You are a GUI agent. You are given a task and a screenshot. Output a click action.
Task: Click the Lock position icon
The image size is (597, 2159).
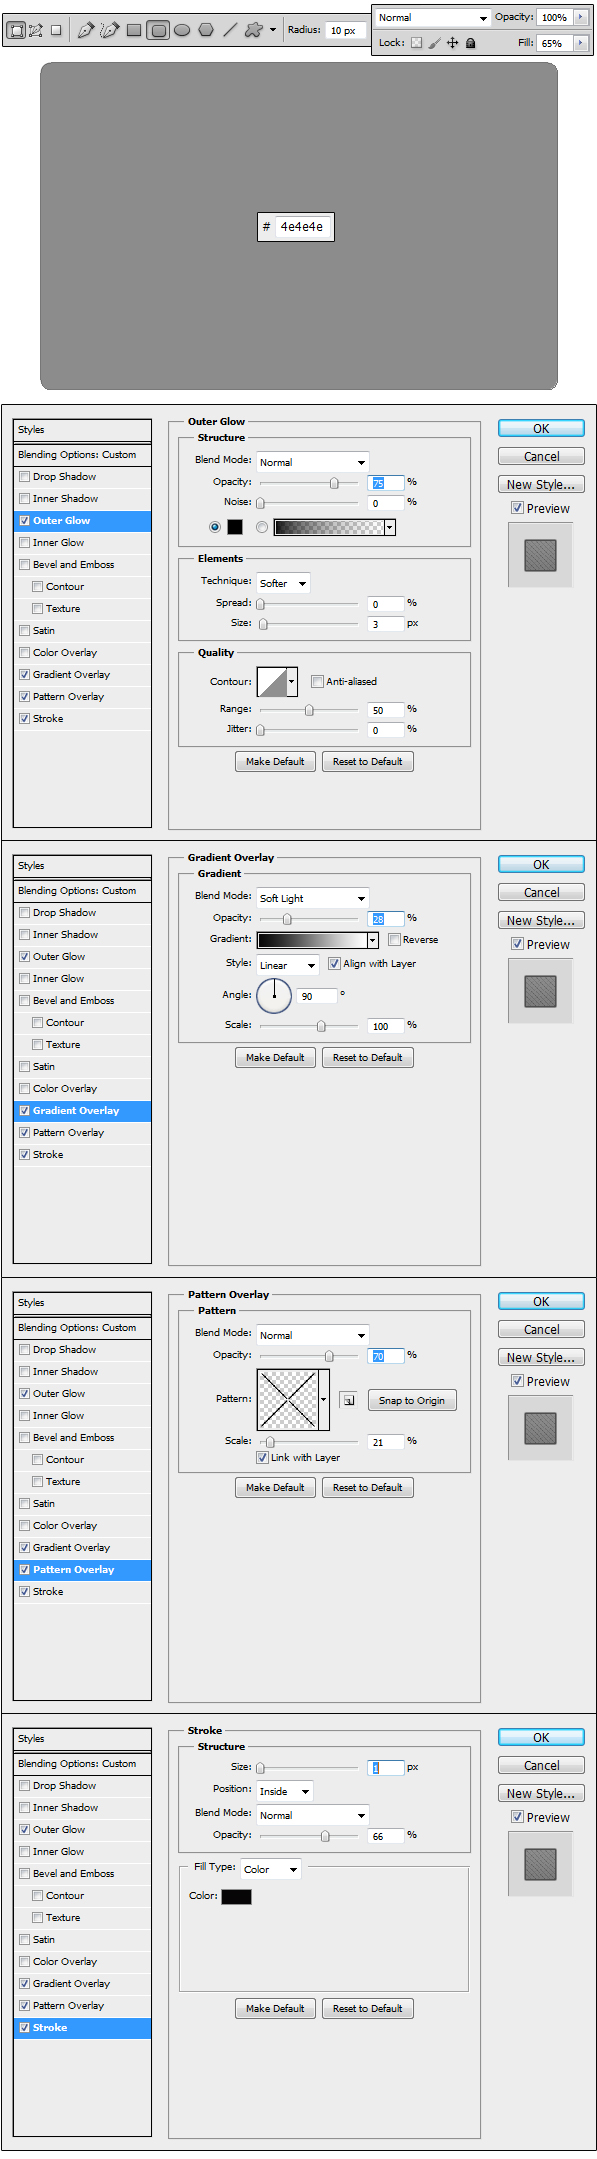pos(452,43)
